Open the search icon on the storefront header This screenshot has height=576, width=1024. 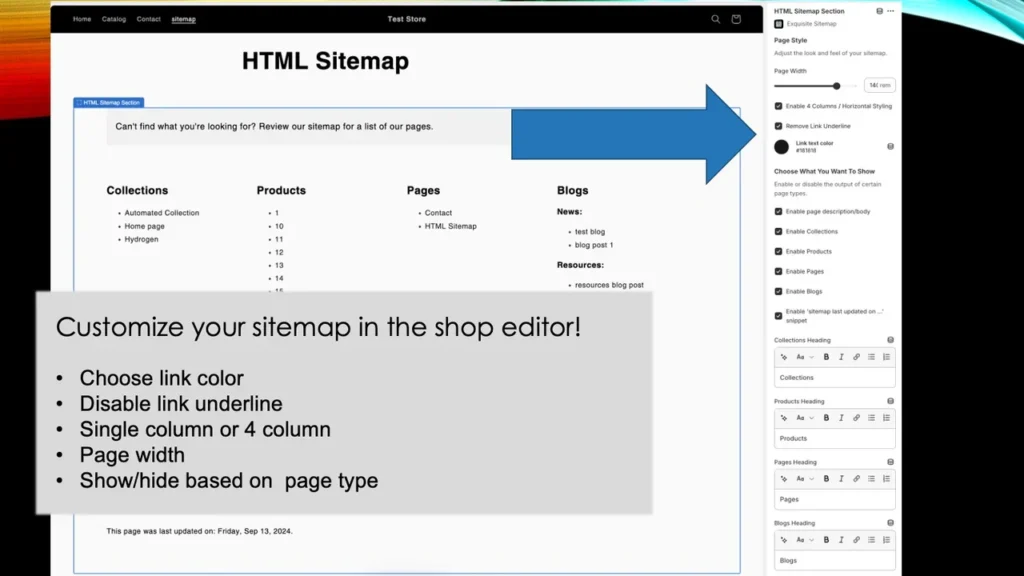click(x=715, y=19)
